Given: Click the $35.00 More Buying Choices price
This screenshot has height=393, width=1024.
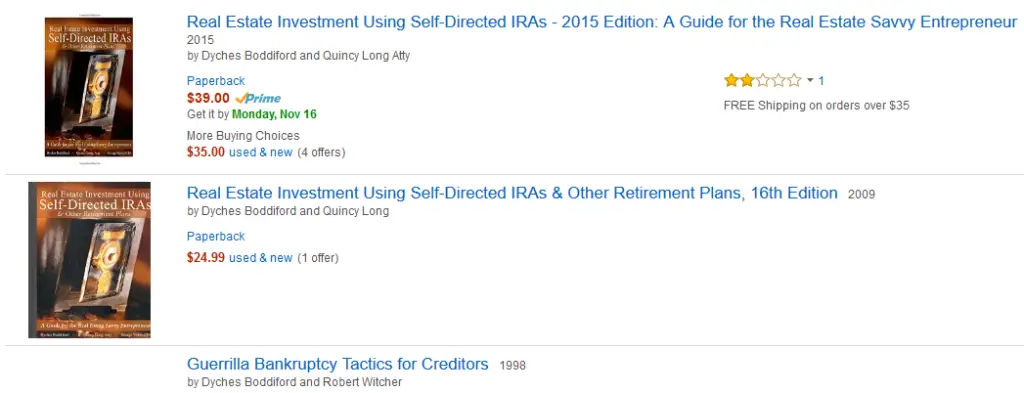Looking at the screenshot, I should click(x=206, y=152).
